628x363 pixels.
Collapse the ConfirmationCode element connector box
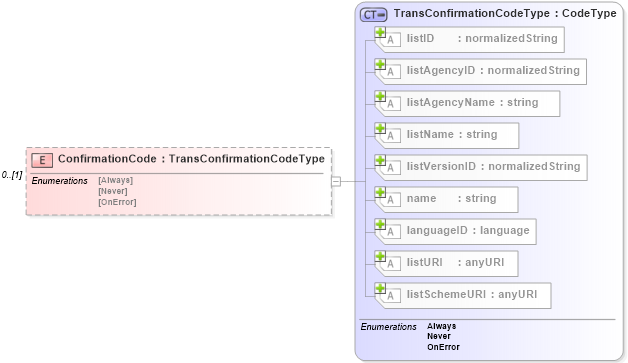pos(336,182)
